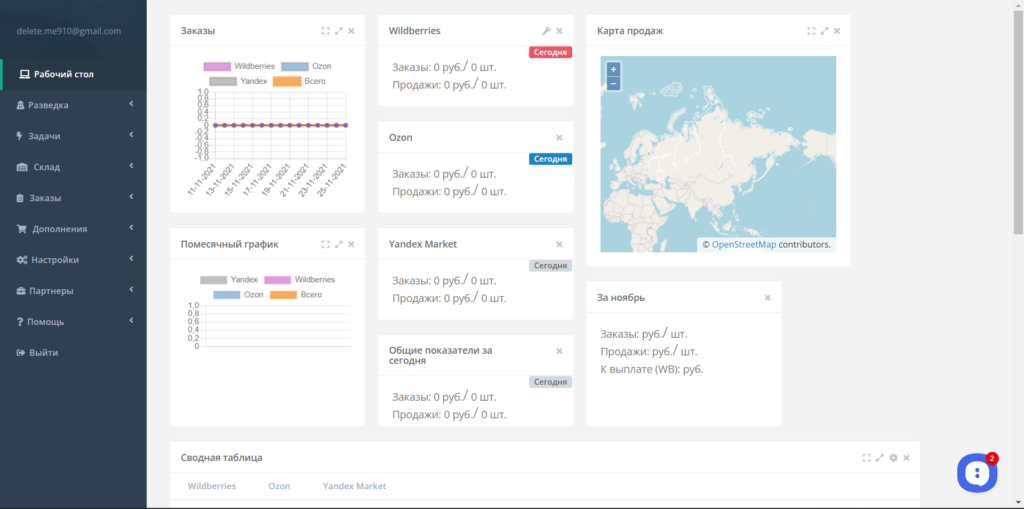Click the expand arrows icon in Карта продаж
This screenshot has width=1024, height=509.
[x=824, y=31]
